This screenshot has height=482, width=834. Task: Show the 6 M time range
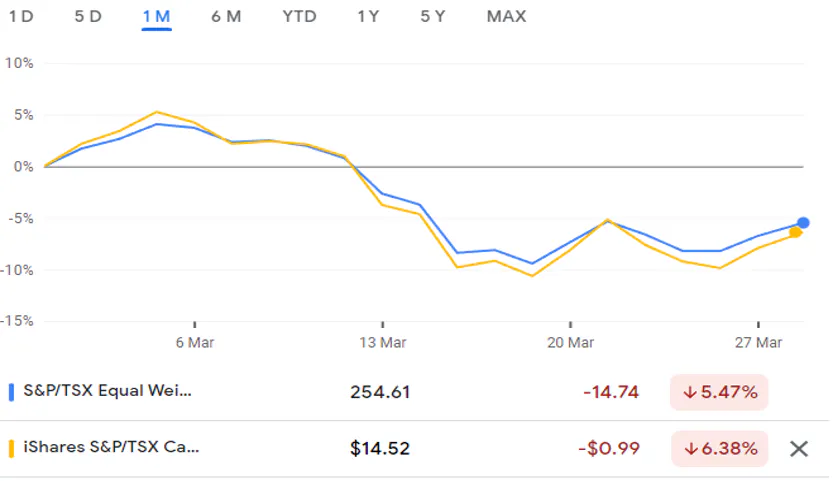tap(226, 16)
